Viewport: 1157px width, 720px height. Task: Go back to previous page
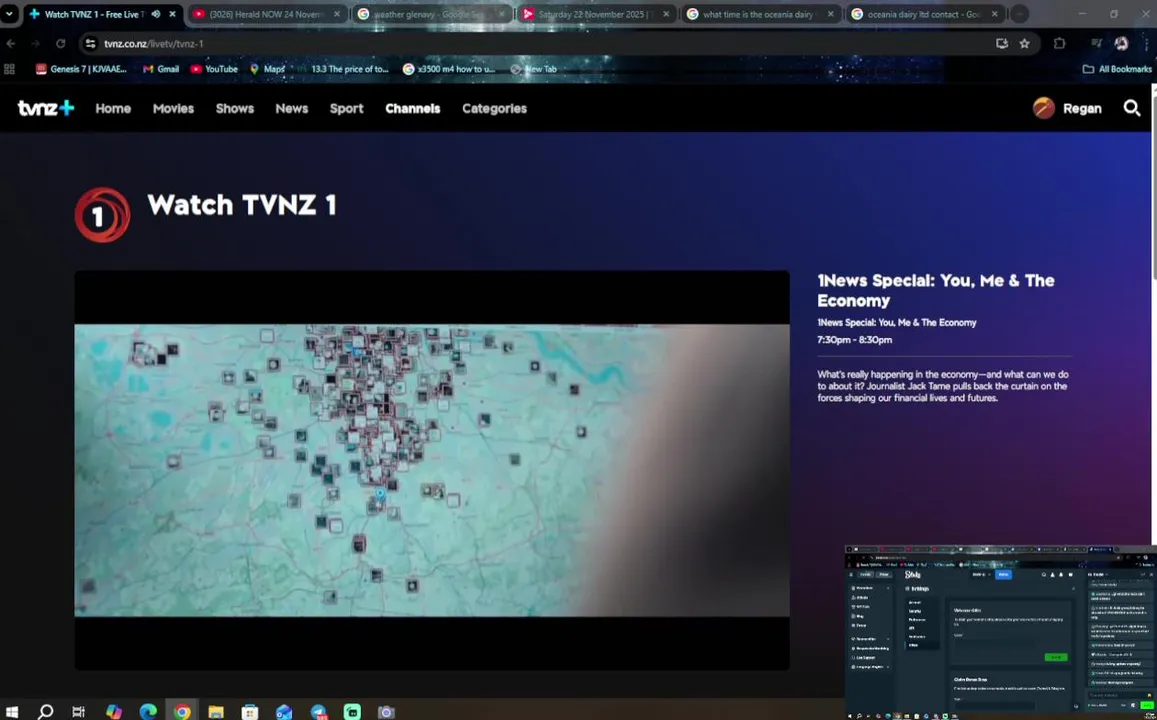11,44
